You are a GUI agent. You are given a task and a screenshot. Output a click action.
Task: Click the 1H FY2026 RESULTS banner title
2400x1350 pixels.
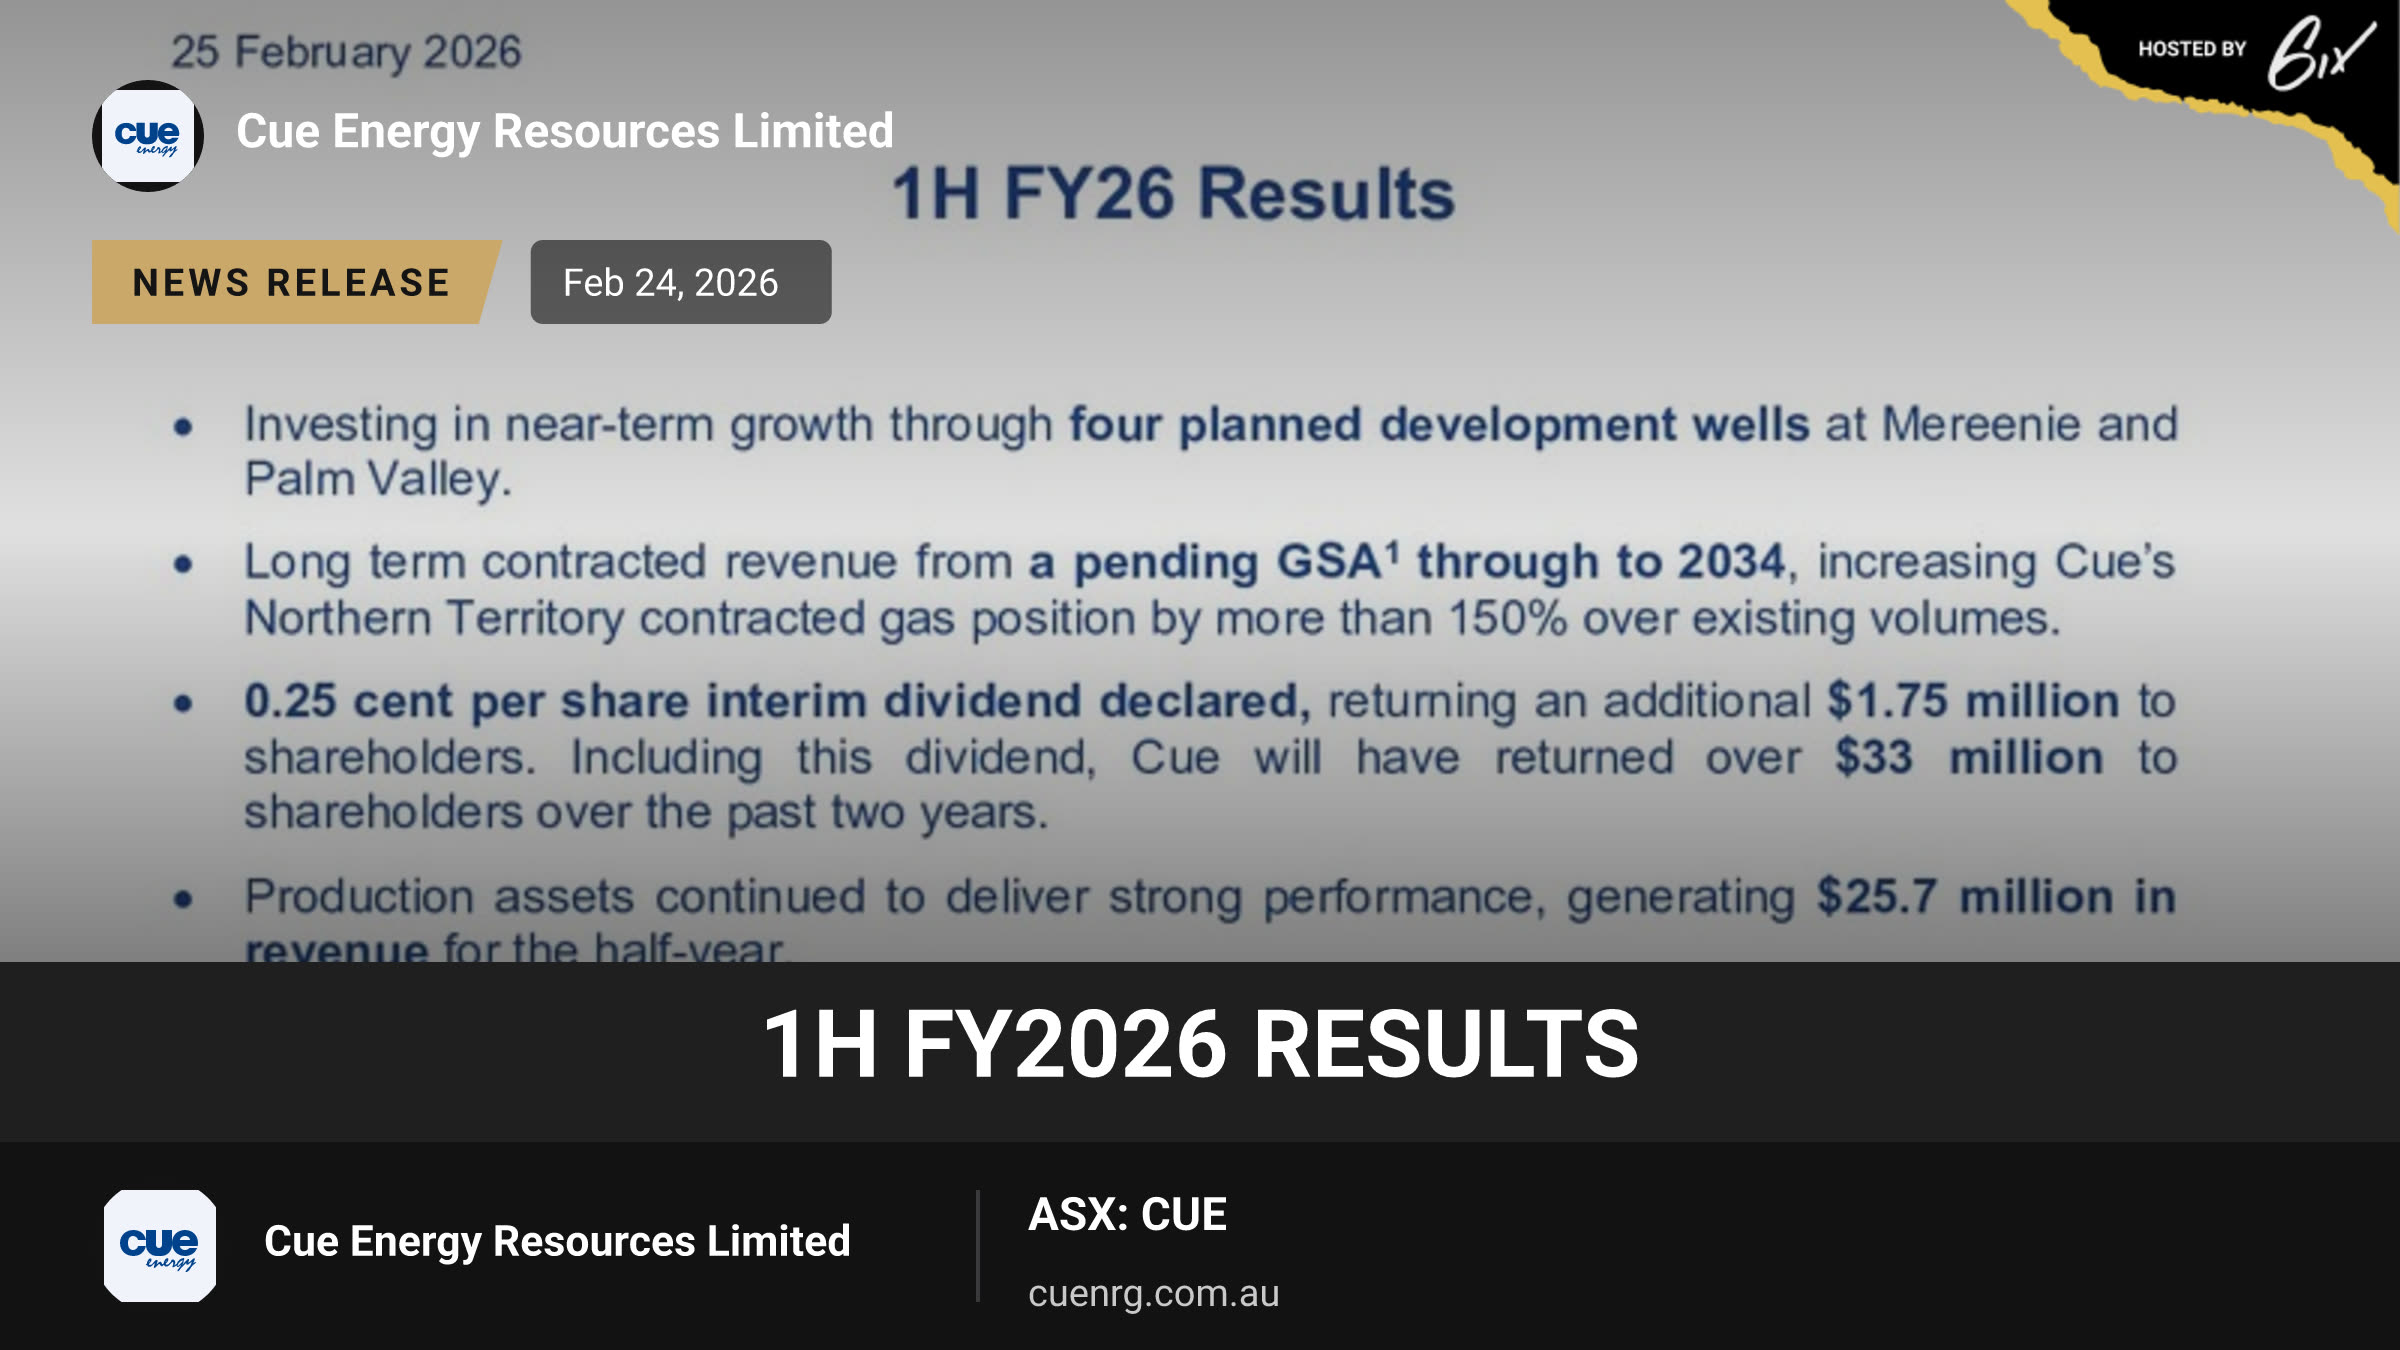(x=1200, y=1044)
